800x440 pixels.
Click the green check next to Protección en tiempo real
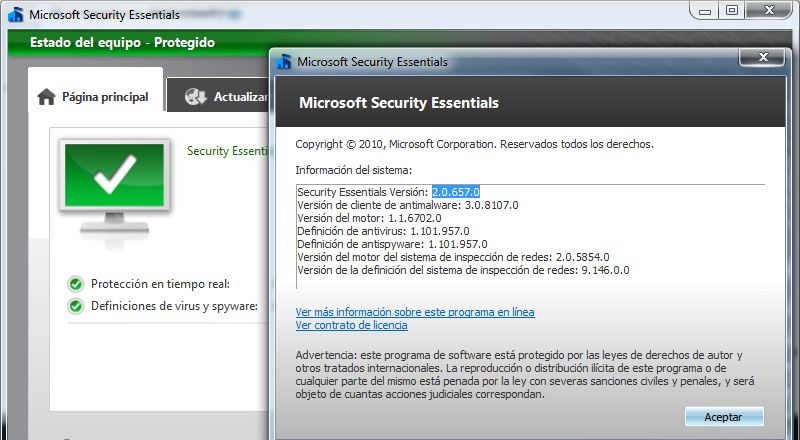[x=76, y=284]
